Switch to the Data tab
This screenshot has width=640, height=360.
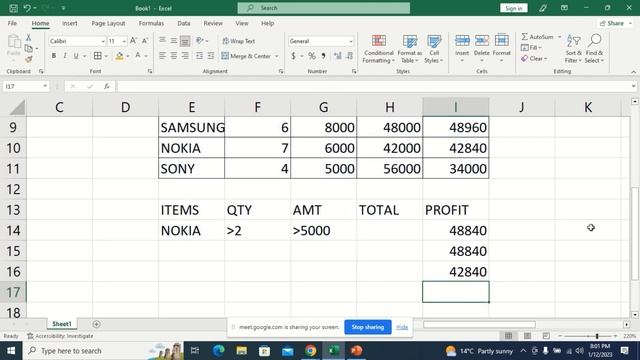pos(184,23)
